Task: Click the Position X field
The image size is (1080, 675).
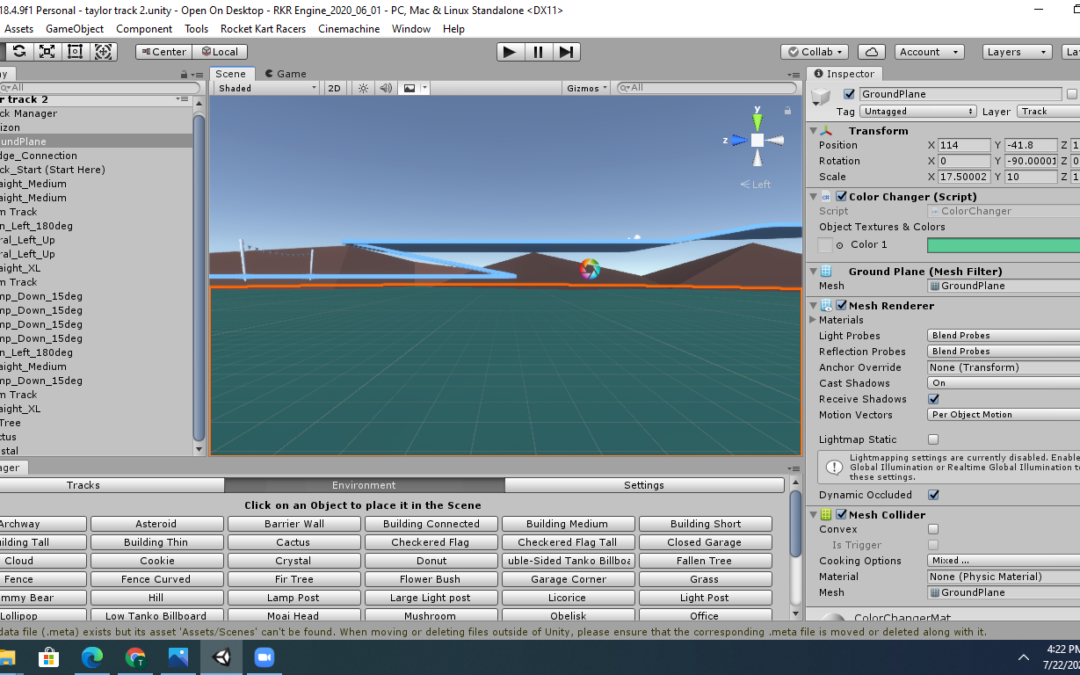Action: (x=964, y=145)
